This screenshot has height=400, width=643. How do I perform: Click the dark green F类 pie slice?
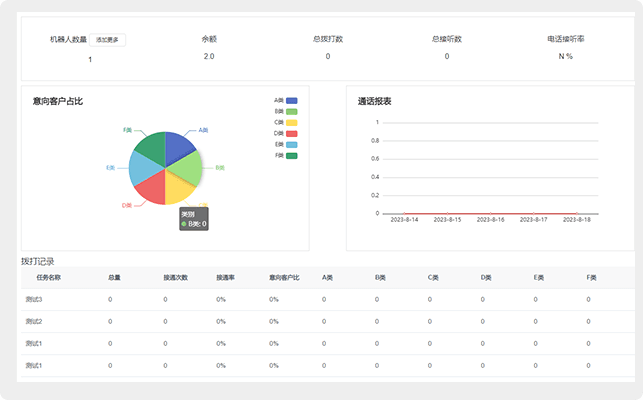pyautogui.click(x=151, y=148)
